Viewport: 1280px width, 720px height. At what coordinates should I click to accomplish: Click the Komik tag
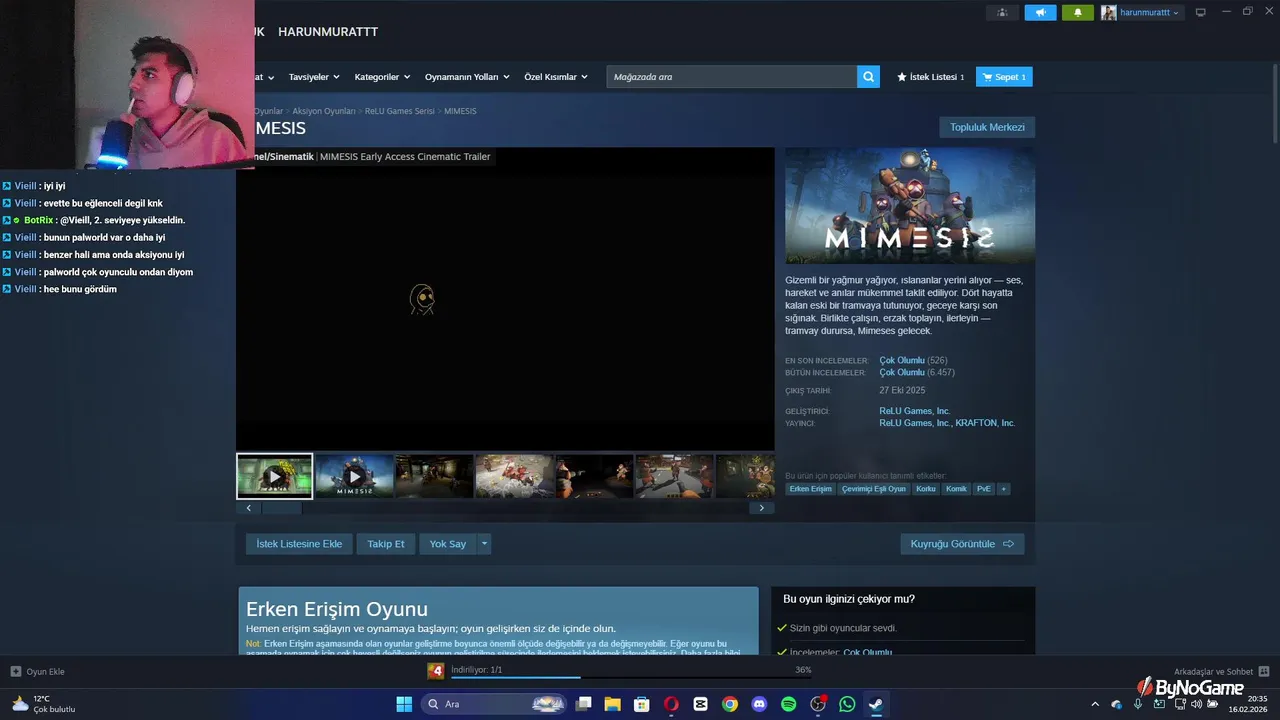(956, 489)
